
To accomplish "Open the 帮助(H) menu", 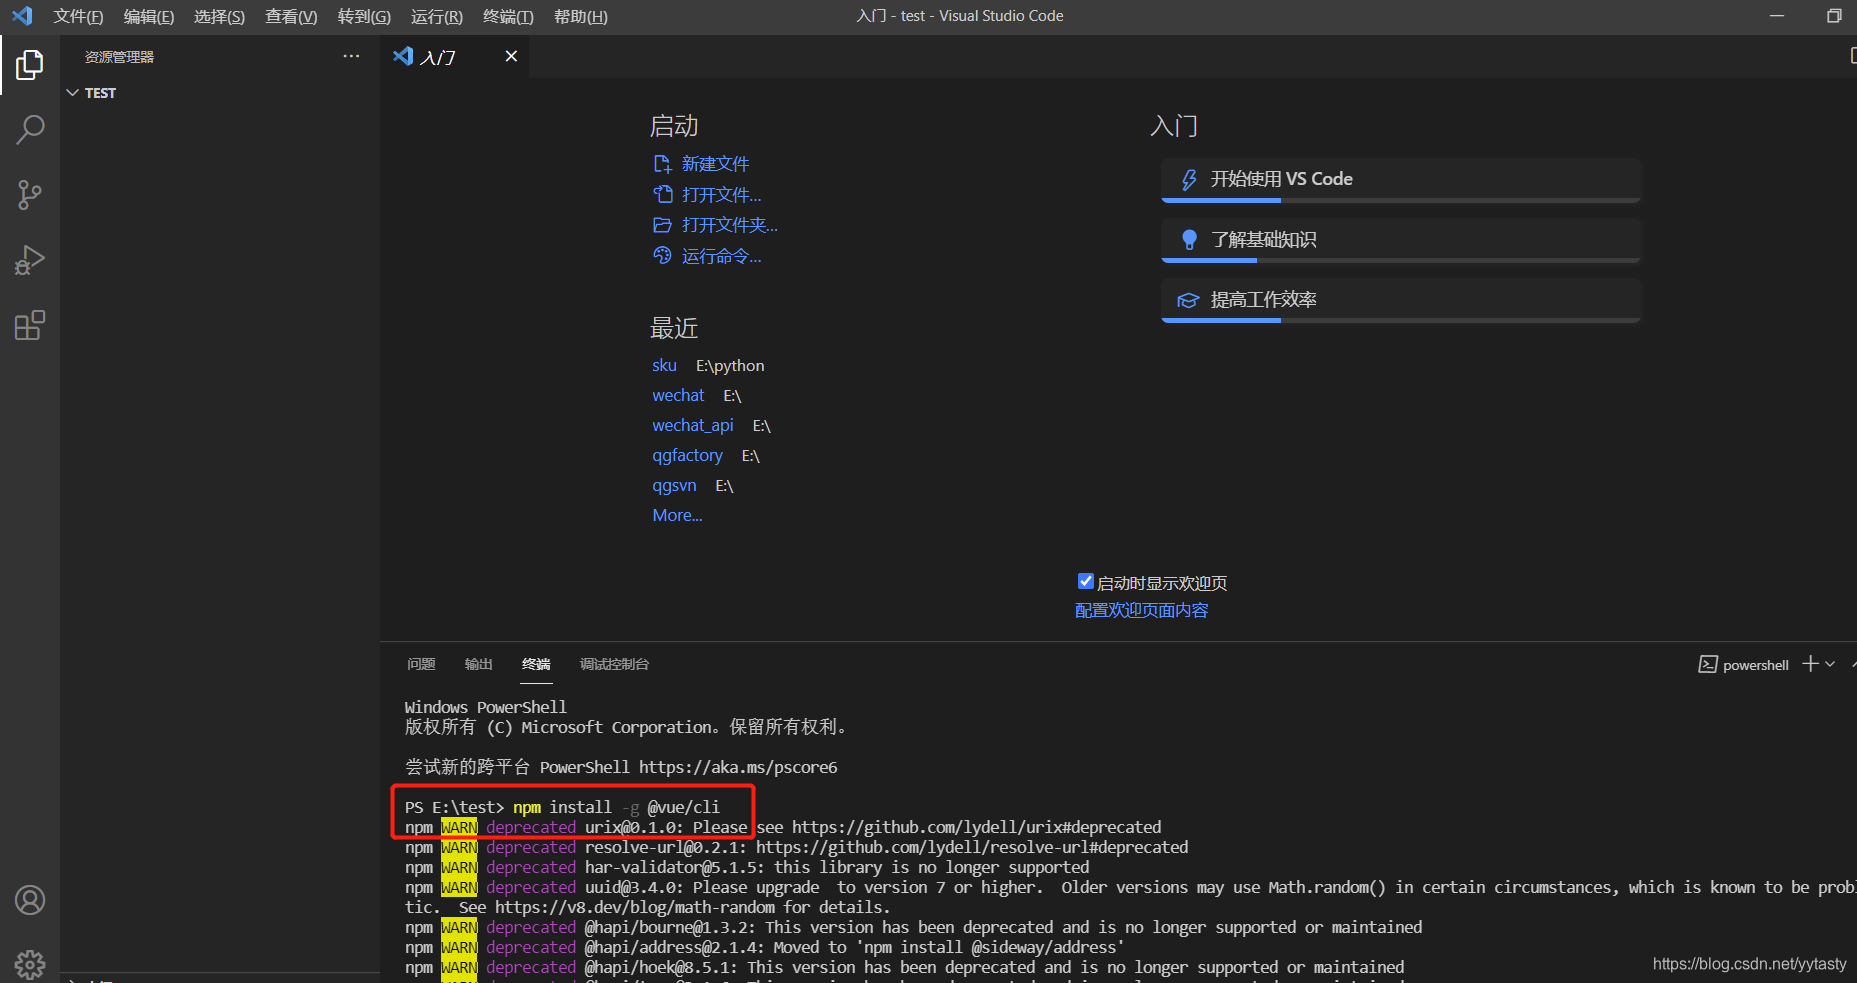I will 581,16.
